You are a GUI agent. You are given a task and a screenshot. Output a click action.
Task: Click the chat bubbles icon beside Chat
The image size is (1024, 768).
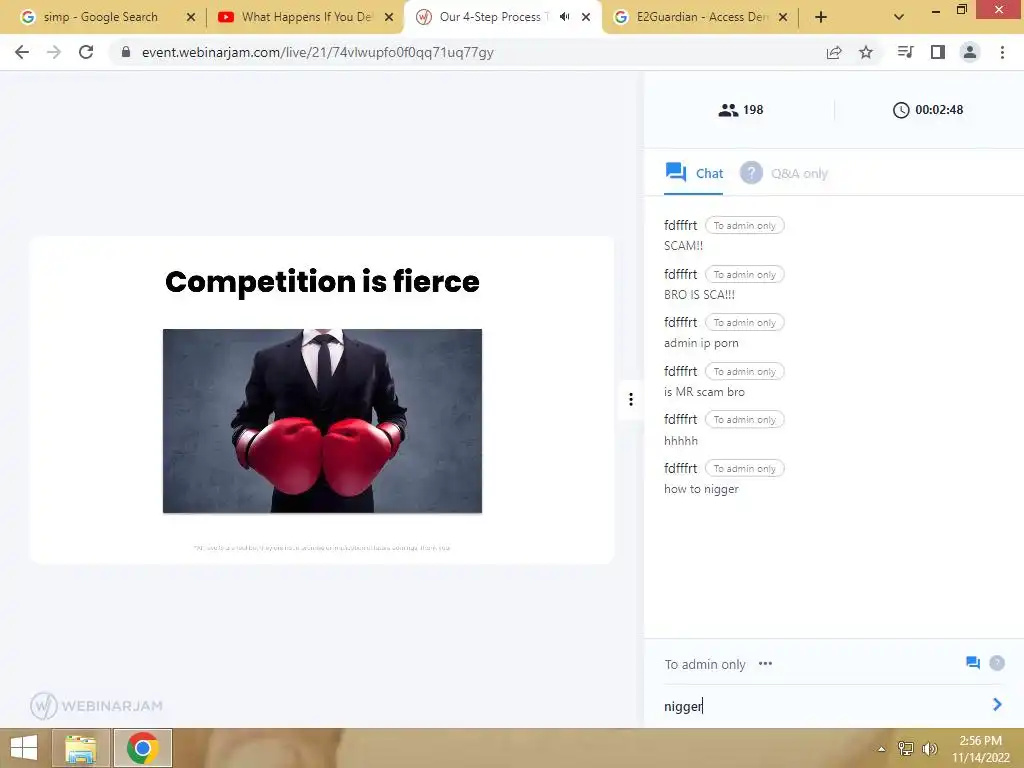[676, 172]
